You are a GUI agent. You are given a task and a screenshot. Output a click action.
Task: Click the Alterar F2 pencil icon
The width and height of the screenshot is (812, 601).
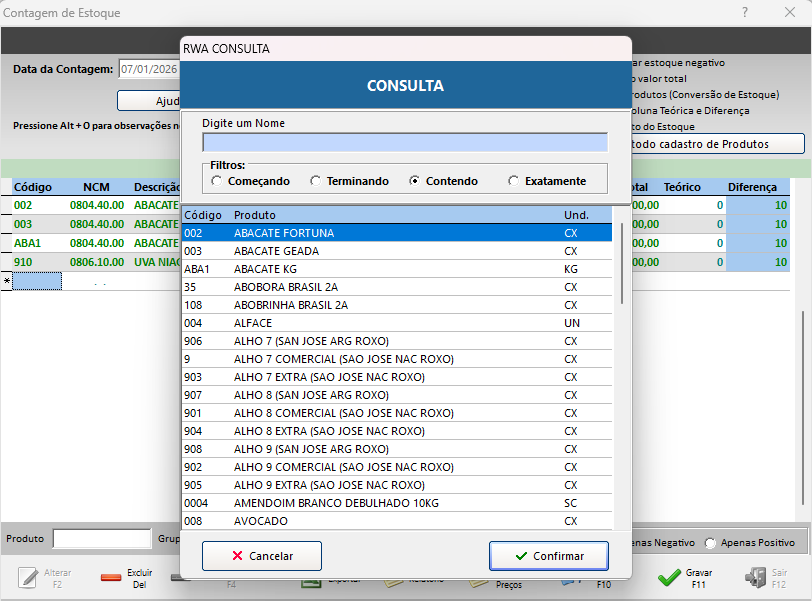30,578
